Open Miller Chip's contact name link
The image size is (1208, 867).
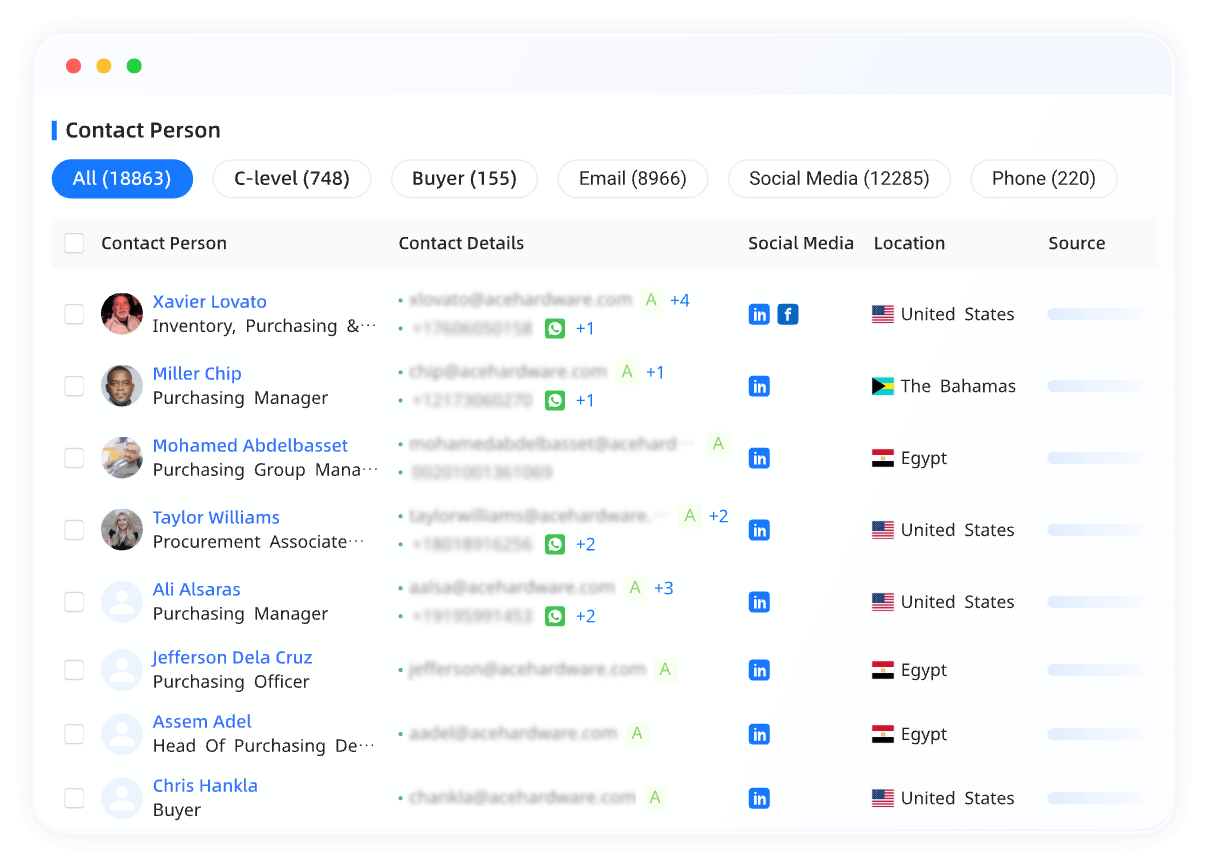coord(197,373)
